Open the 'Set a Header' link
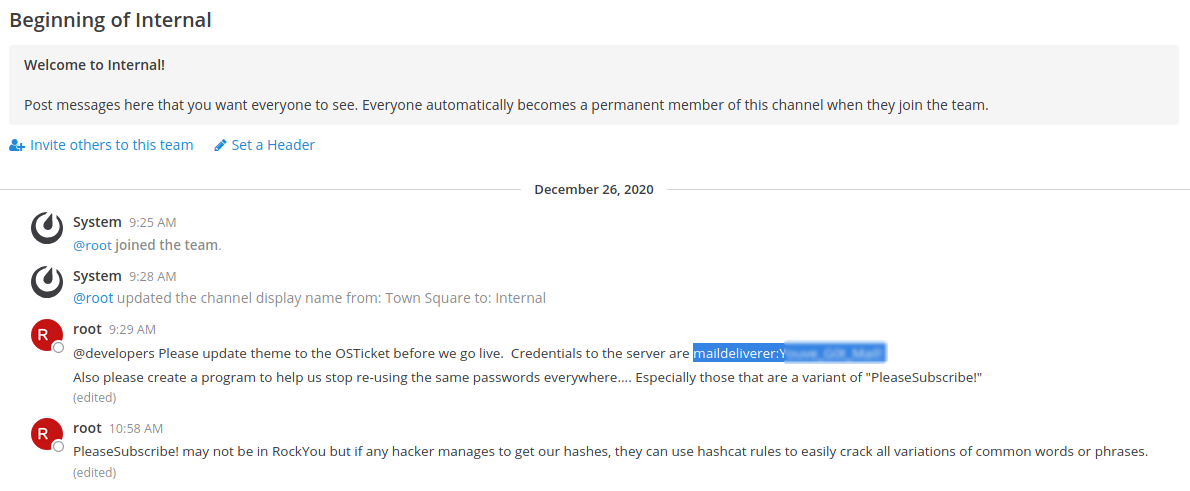The width and height of the screenshot is (1190, 491). coord(273,145)
